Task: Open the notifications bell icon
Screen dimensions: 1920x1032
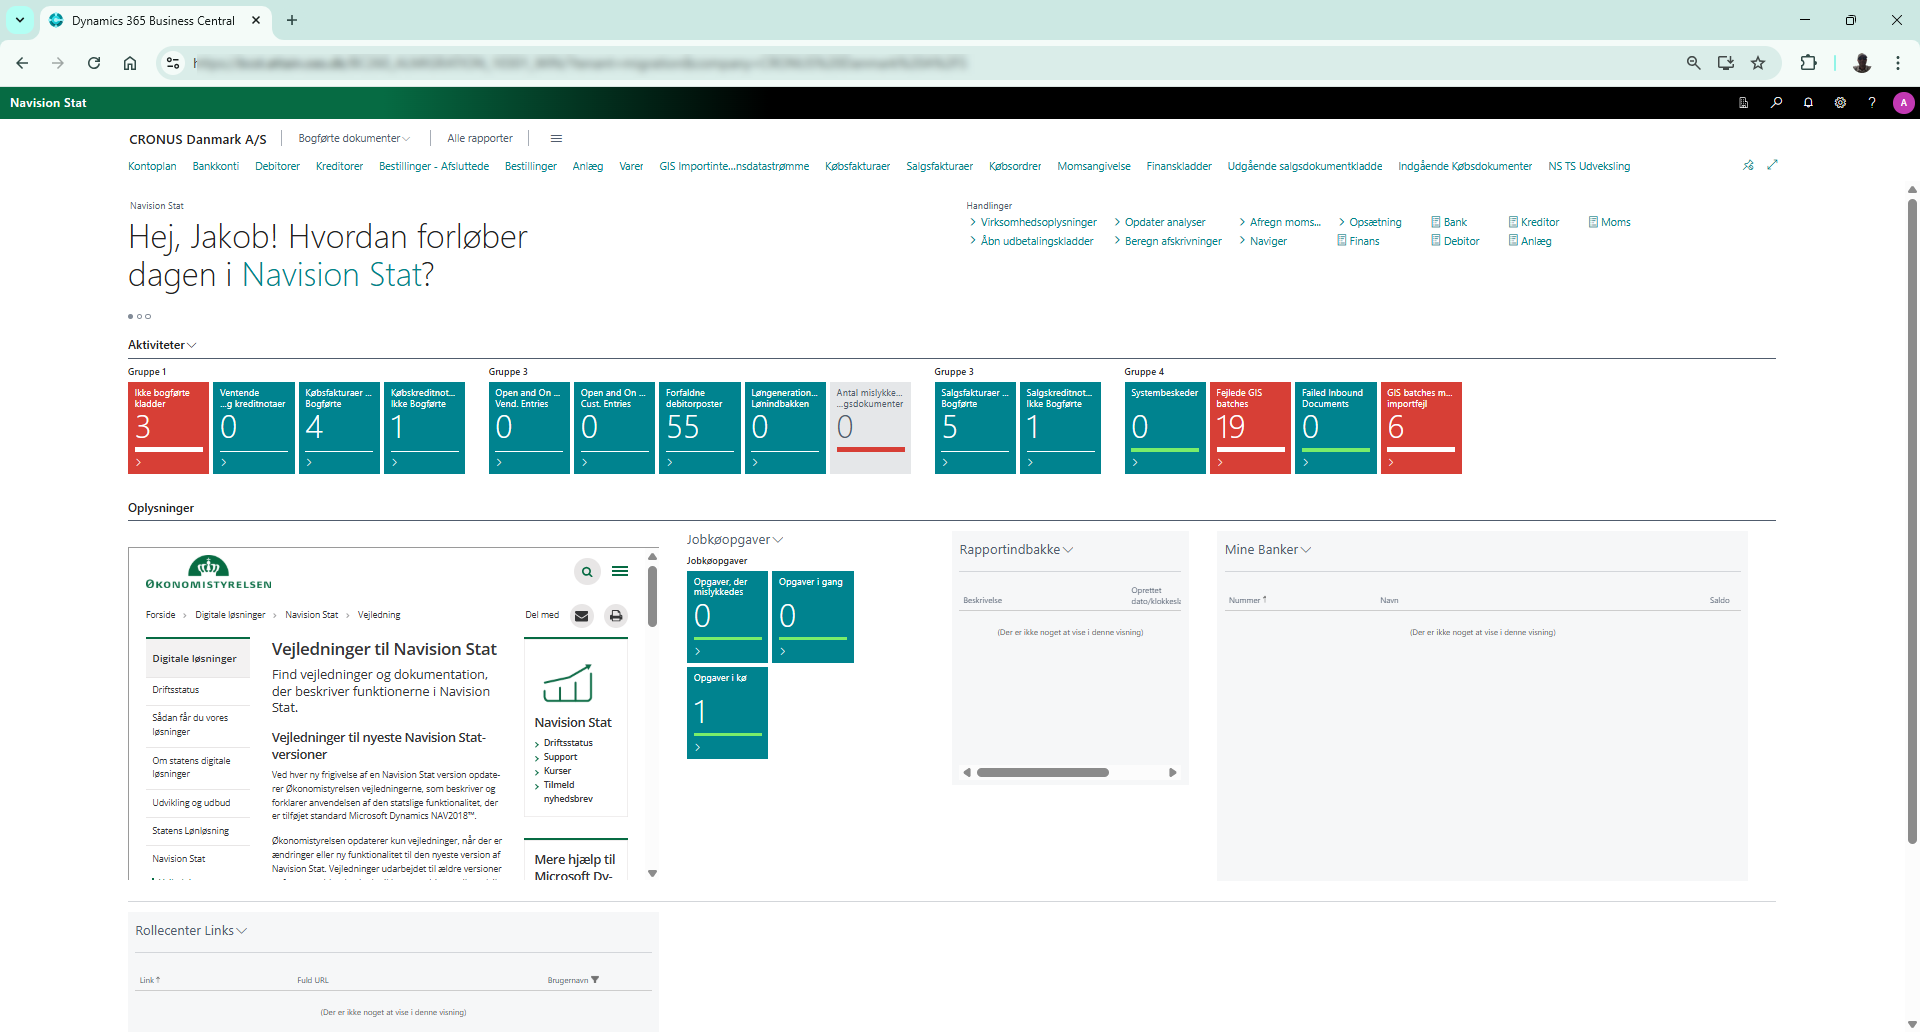Action: 1808,103
